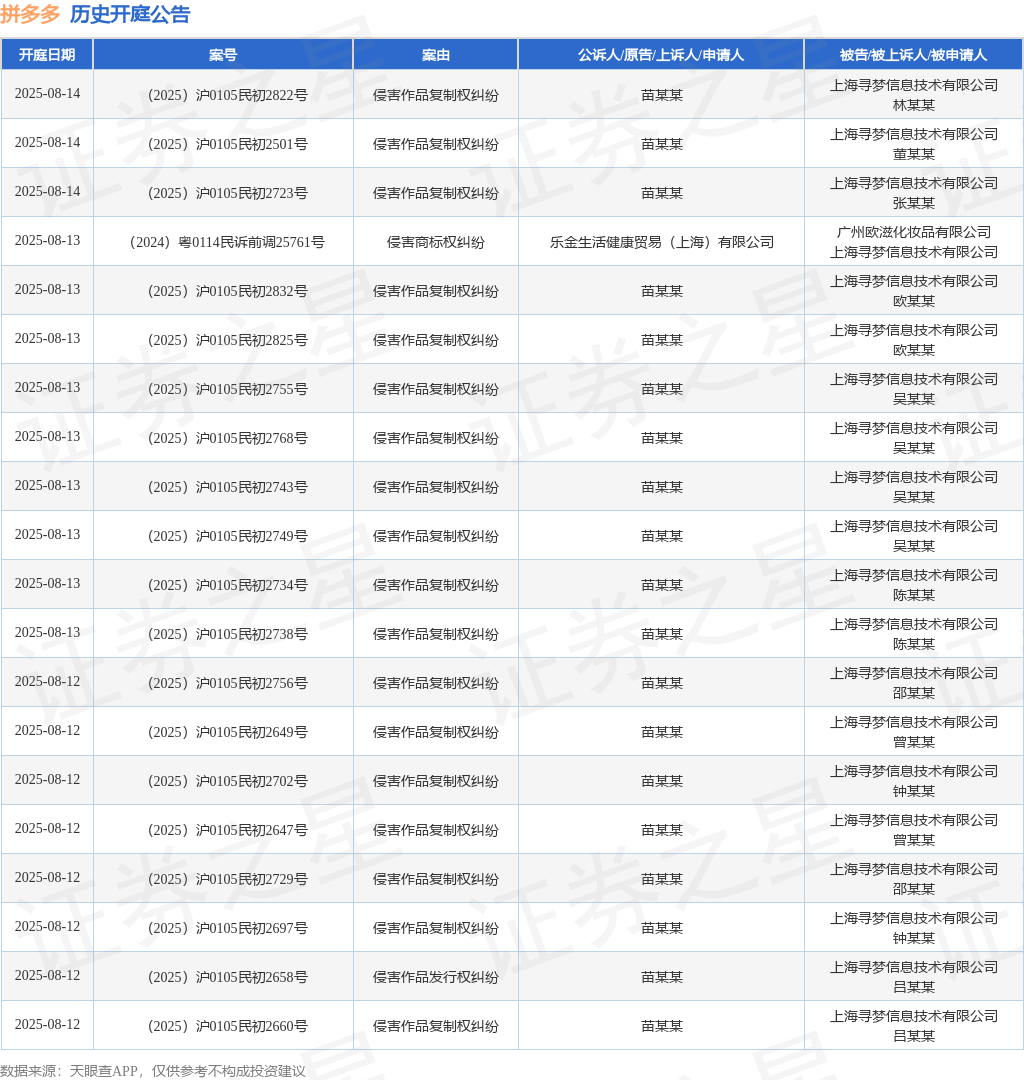
Task: Click 侵害作品复制权纠纷 in 2697号 row
Action: point(435,926)
